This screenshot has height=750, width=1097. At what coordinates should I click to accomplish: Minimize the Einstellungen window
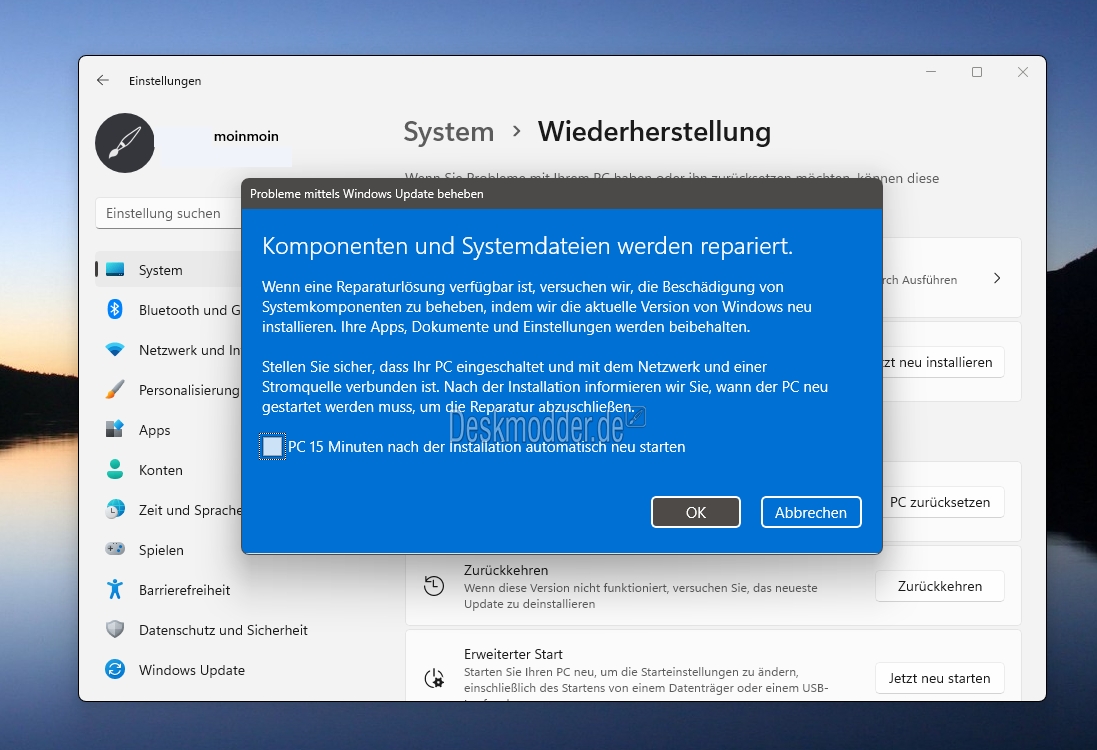coord(931,72)
